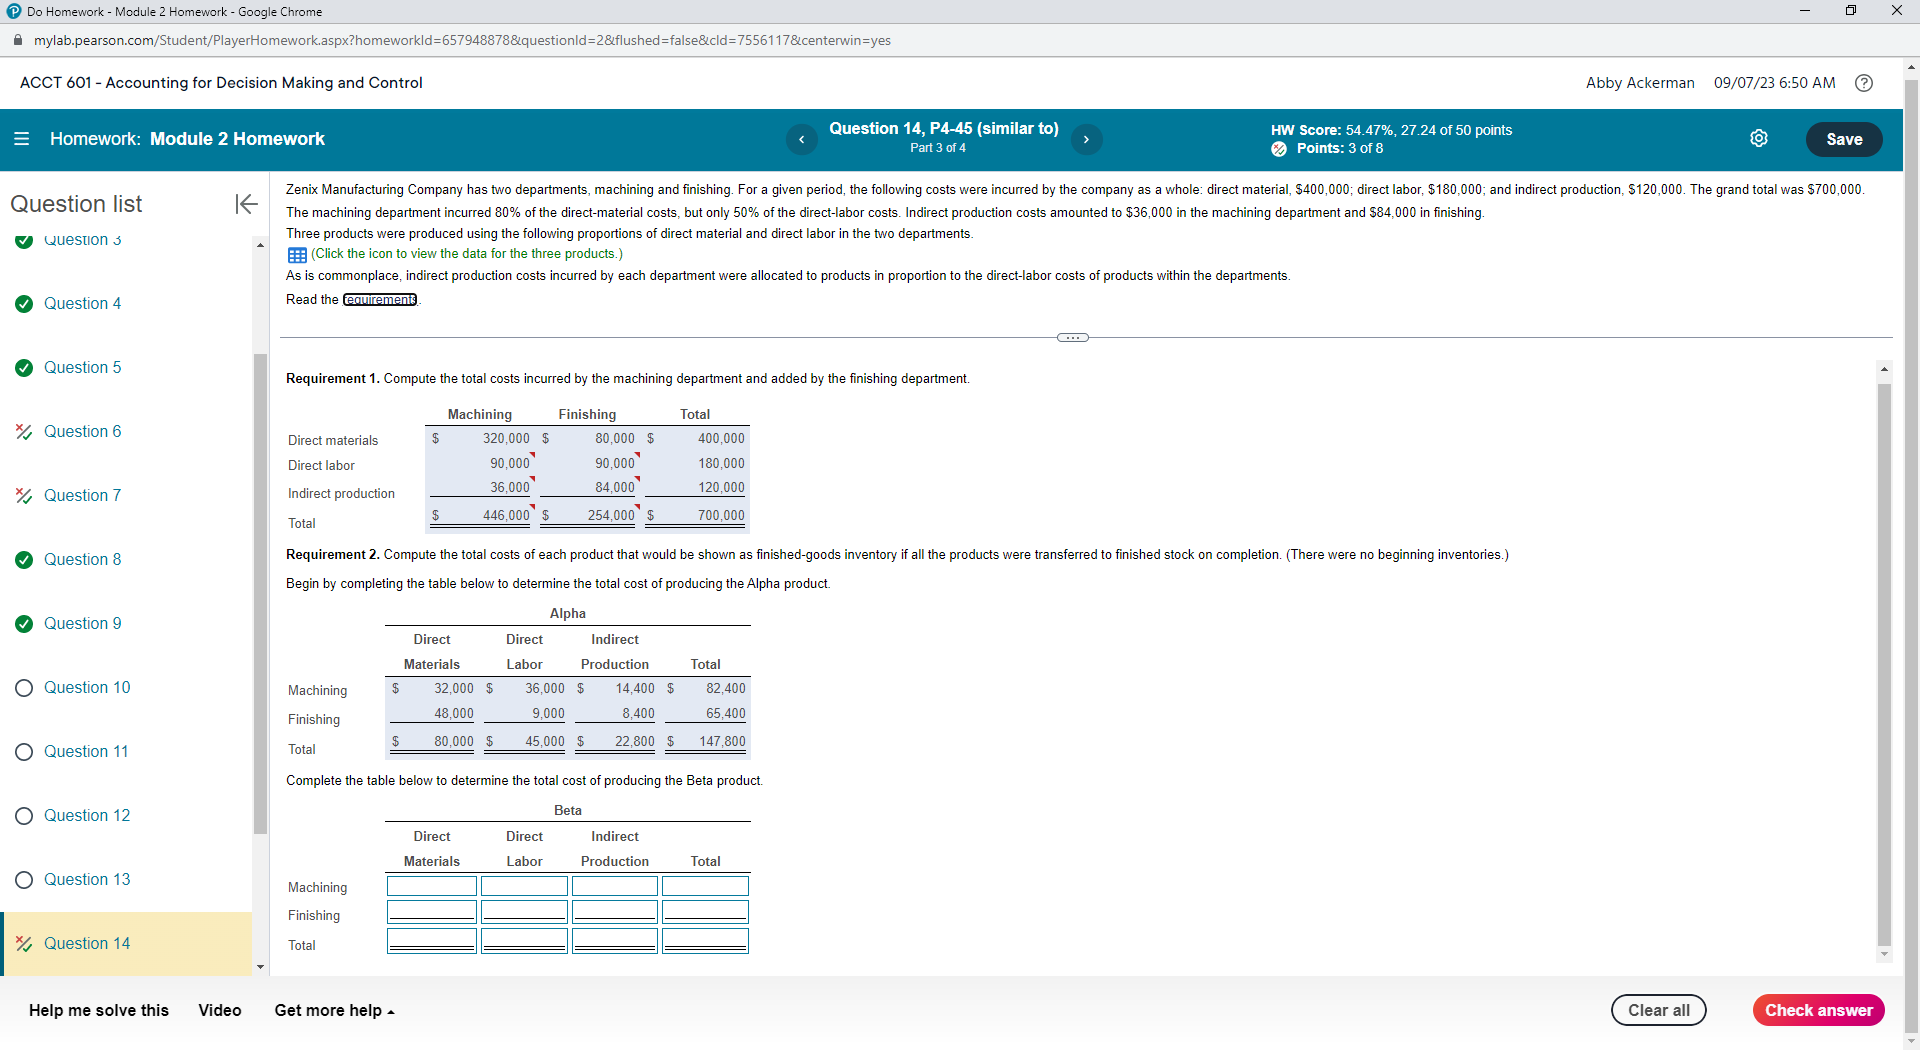Click the Question 14 partial credit icon
This screenshot has height=1050, width=1920.
(x=24, y=944)
